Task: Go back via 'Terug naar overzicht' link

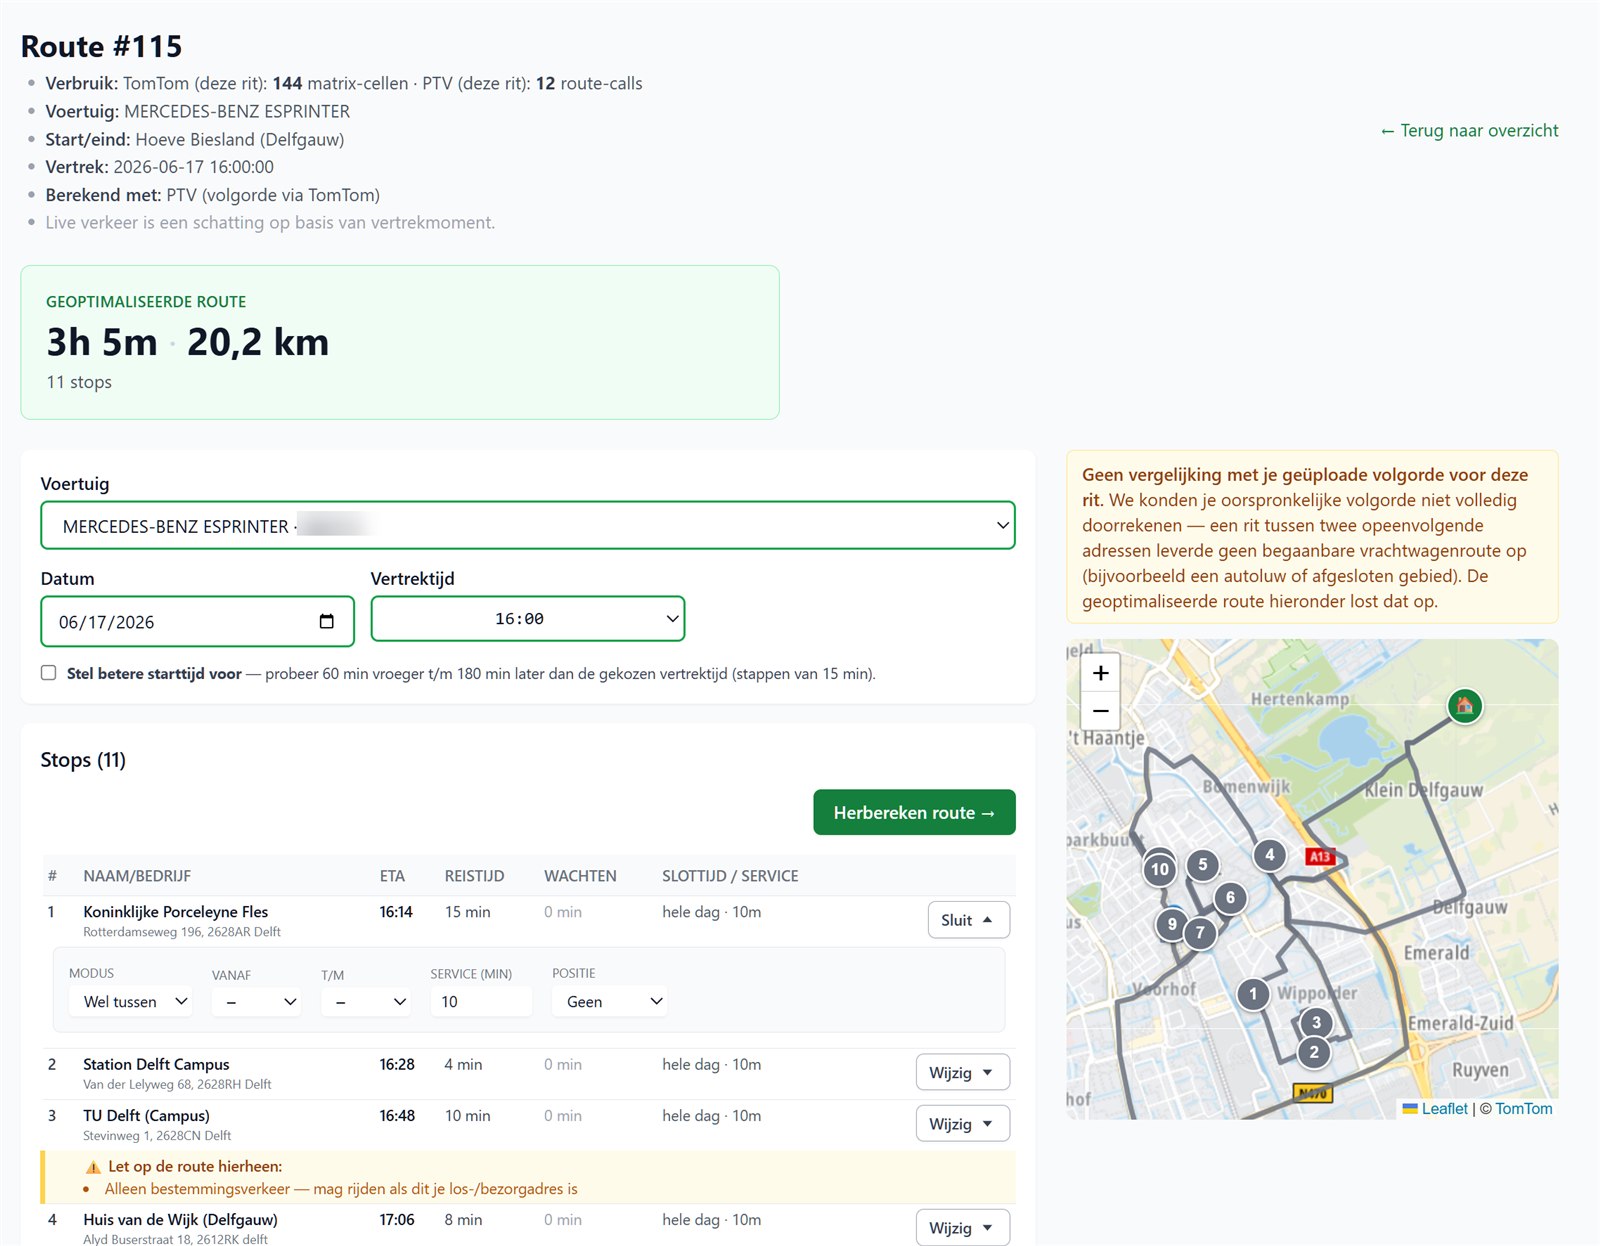Action: coord(1469,130)
